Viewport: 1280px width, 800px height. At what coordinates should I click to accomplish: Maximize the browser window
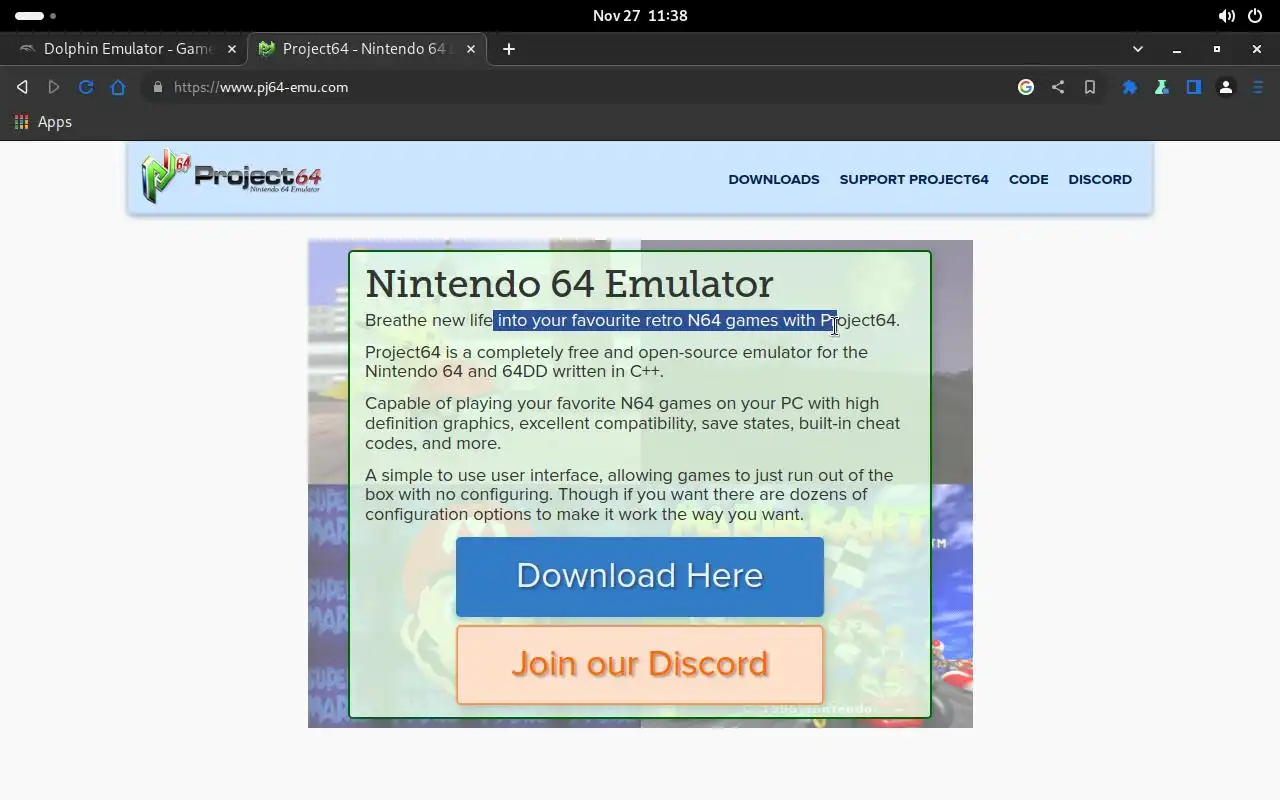1217,49
